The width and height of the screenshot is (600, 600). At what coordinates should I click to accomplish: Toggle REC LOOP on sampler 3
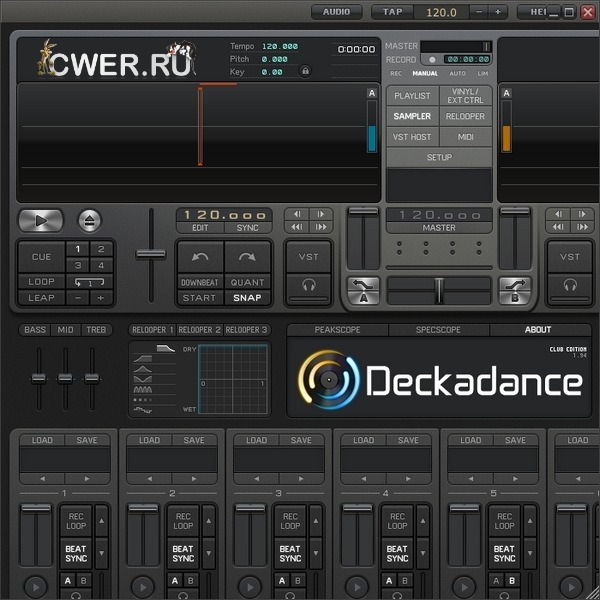tap(290, 520)
